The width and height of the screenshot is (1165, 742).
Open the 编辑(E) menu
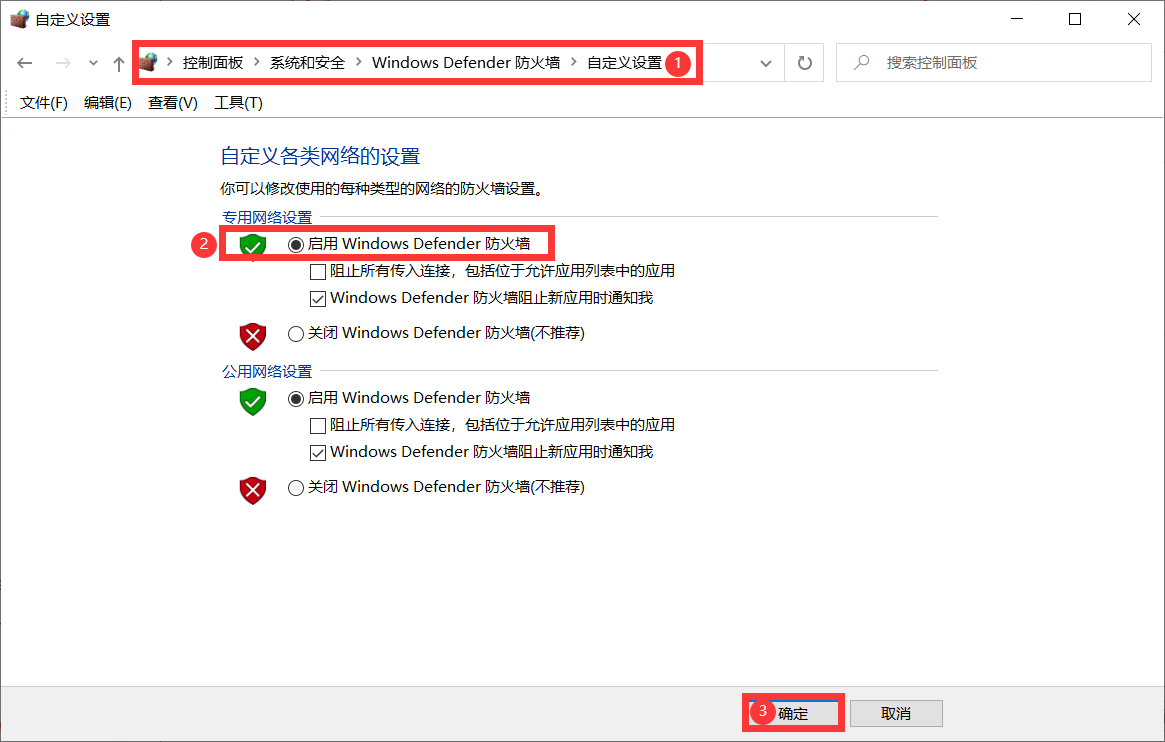point(108,103)
